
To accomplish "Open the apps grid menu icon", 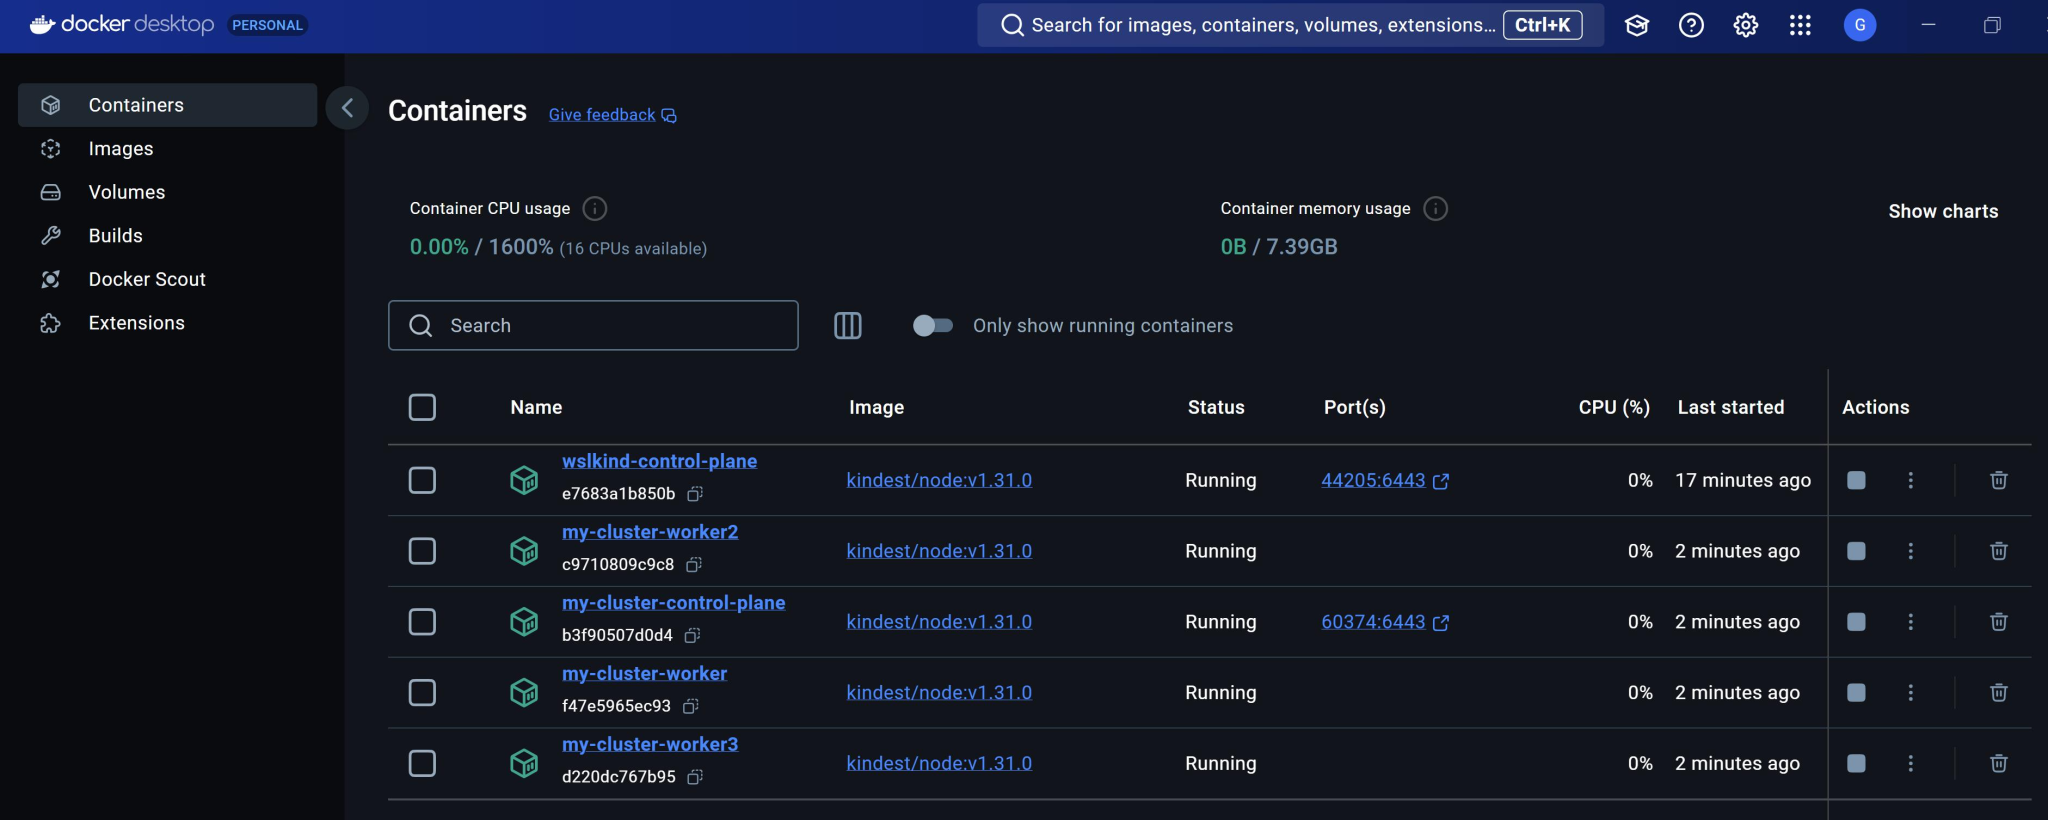I will pos(1800,26).
